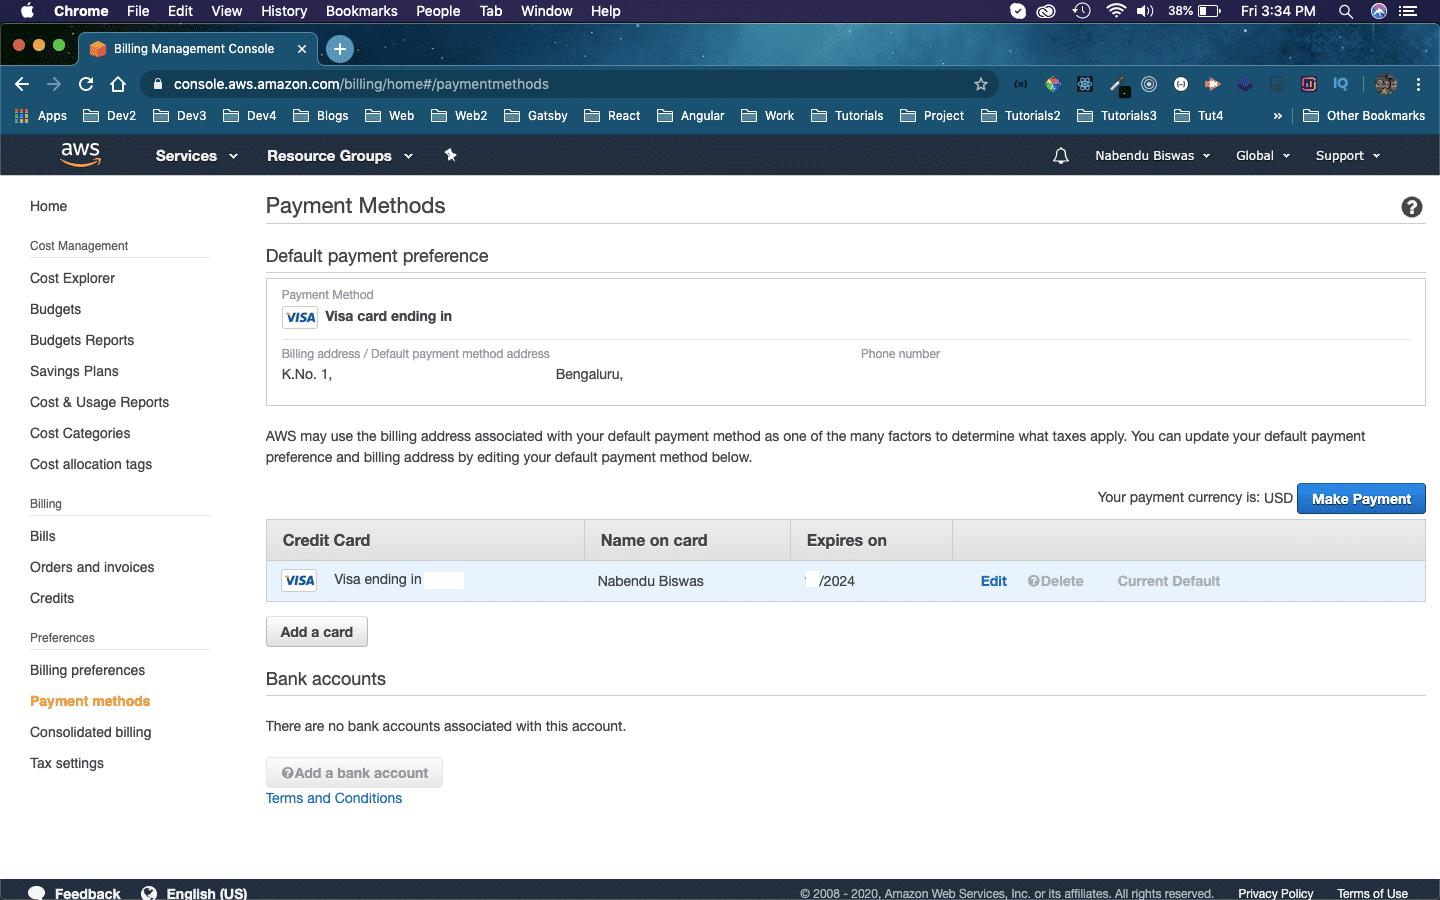Open the Window menu

pos(547,11)
